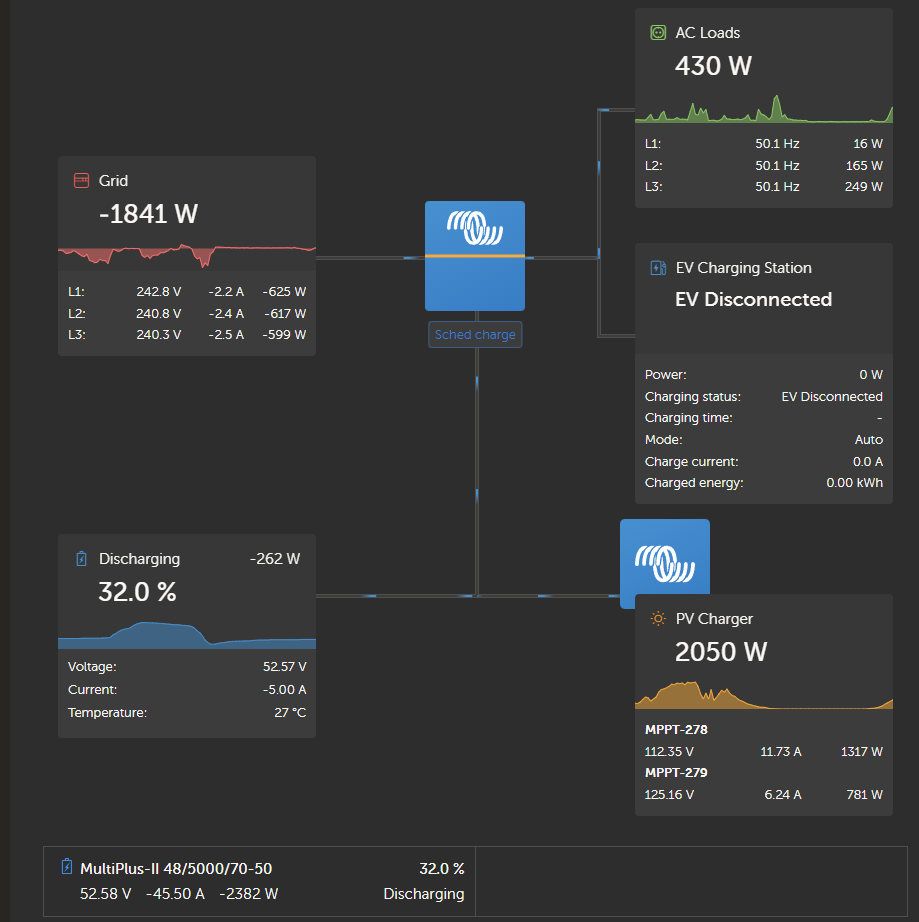Toggle the Grid overview tile
Viewport: 919px width, 922px height.
[186, 213]
